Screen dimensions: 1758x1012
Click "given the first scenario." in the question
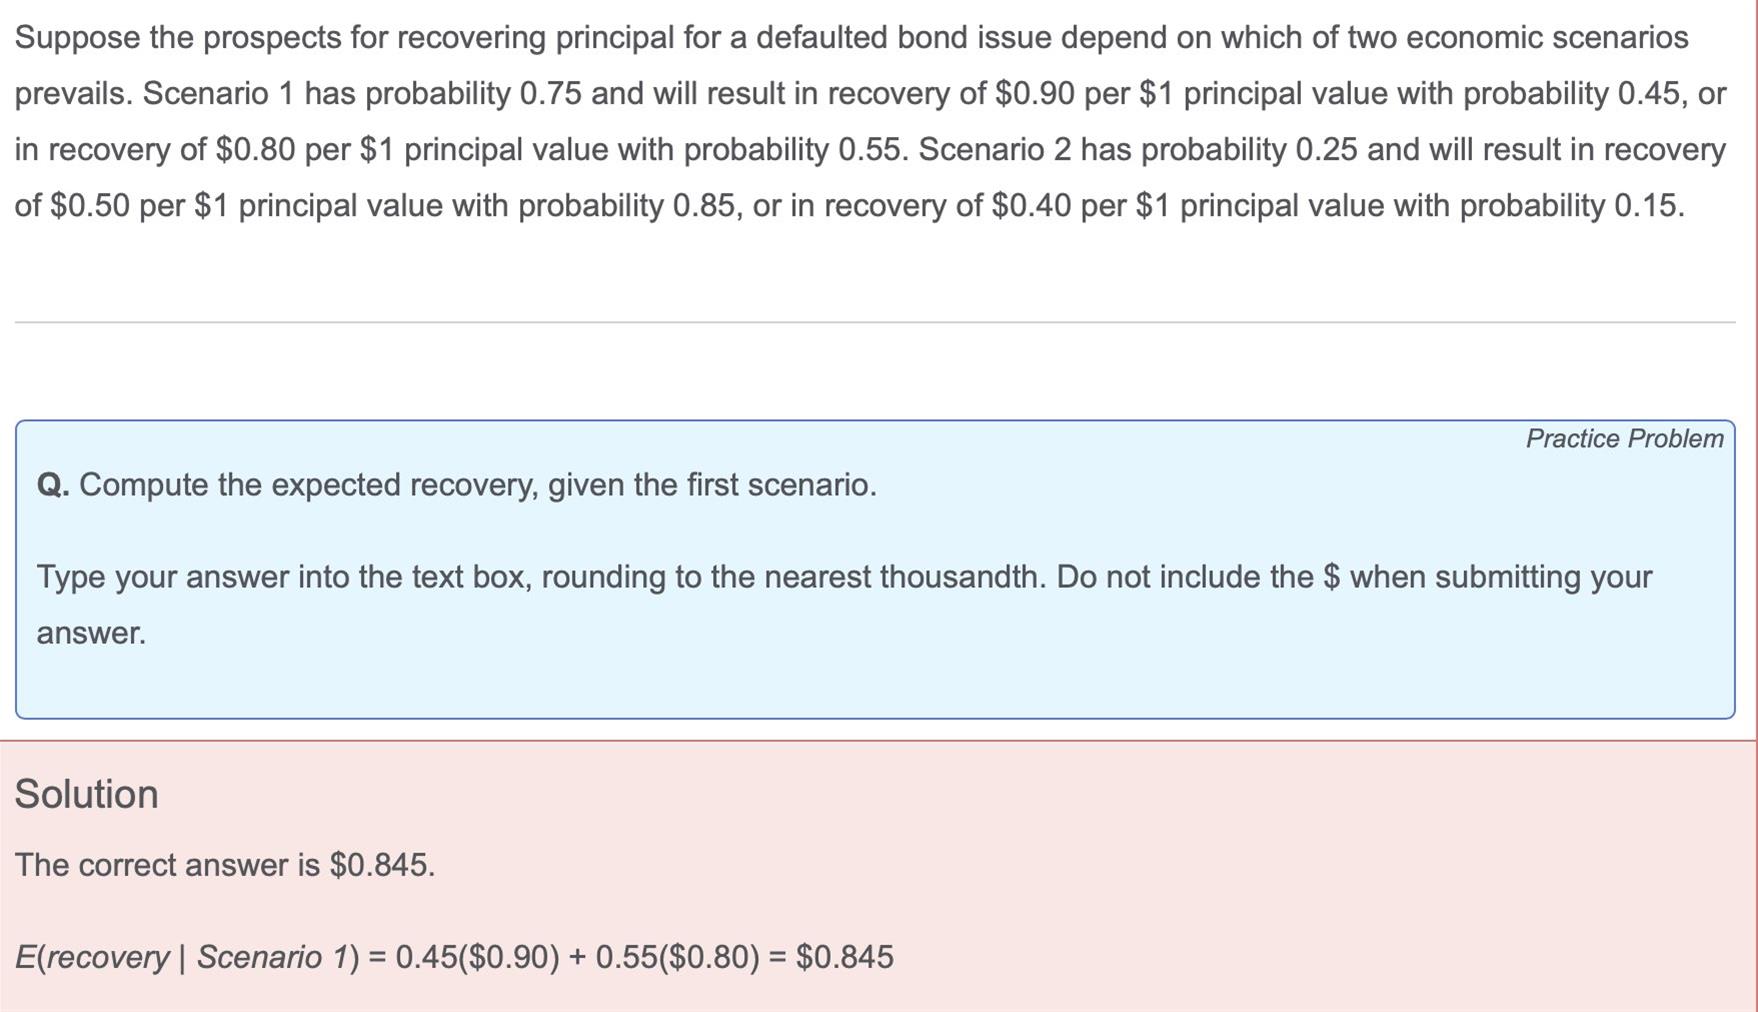[x=712, y=485]
